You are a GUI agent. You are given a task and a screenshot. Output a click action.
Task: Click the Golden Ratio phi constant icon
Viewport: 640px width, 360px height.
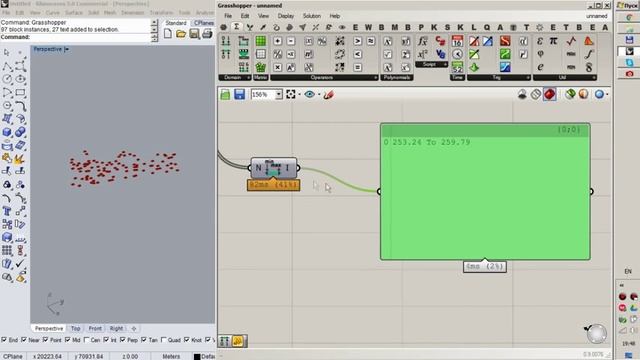point(540,54)
